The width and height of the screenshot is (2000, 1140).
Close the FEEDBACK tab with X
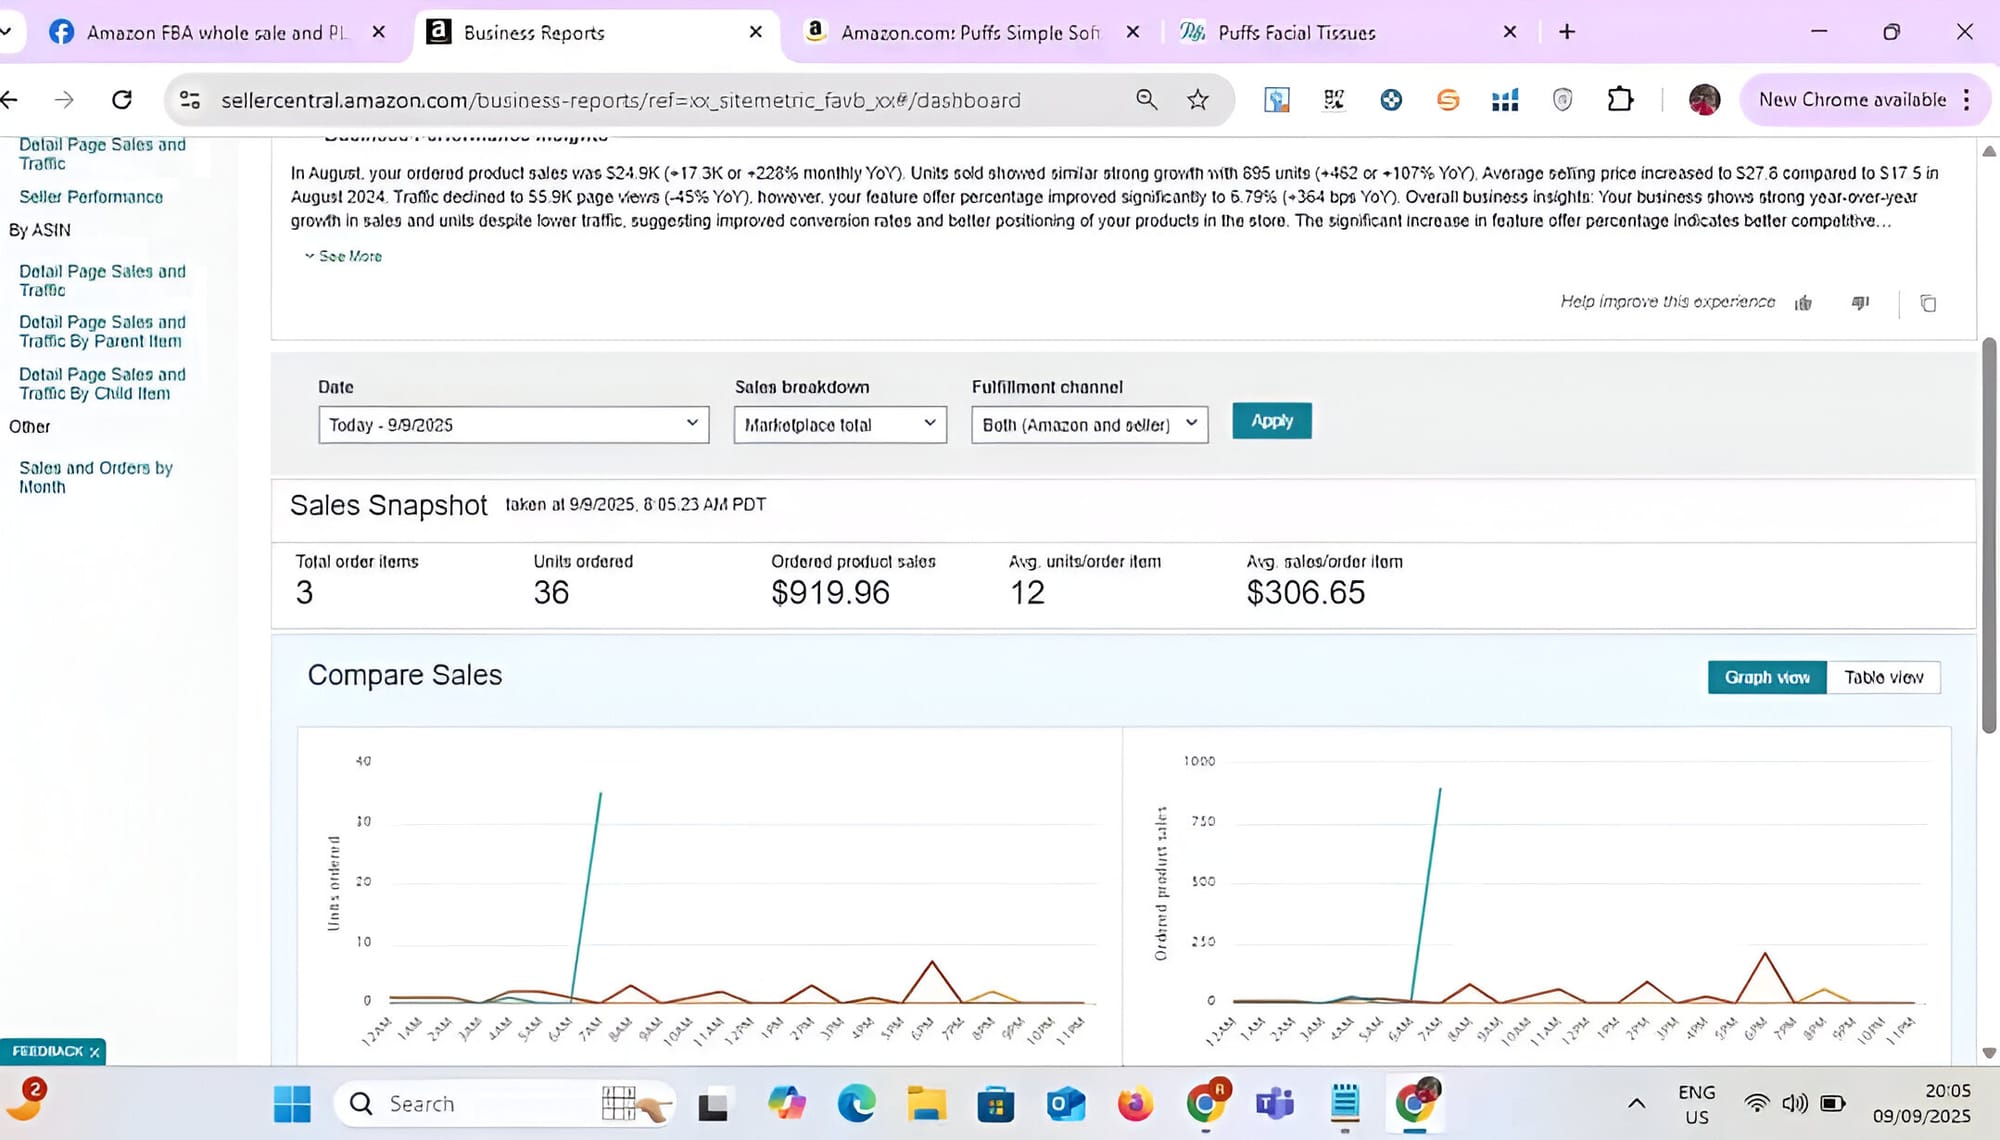(x=95, y=1052)
